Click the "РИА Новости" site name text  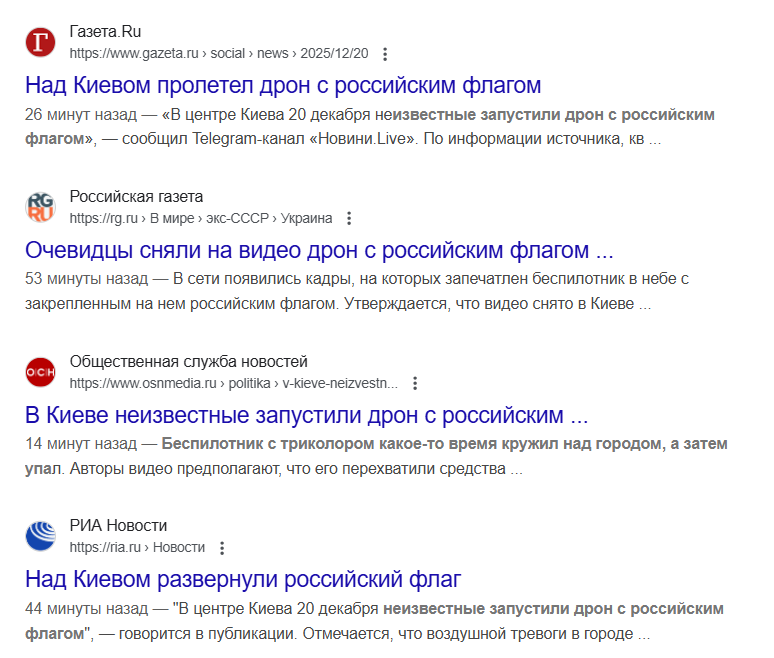(118, 526)
